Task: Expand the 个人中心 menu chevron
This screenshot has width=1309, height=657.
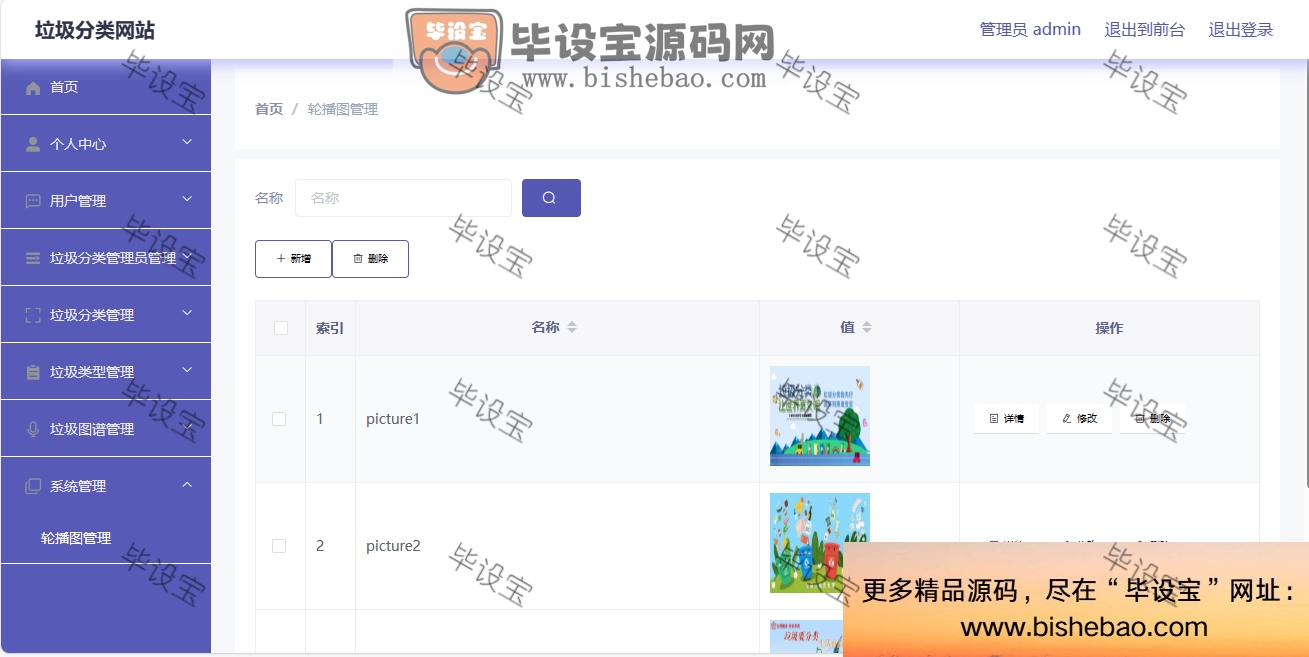Action: [187, 143]
